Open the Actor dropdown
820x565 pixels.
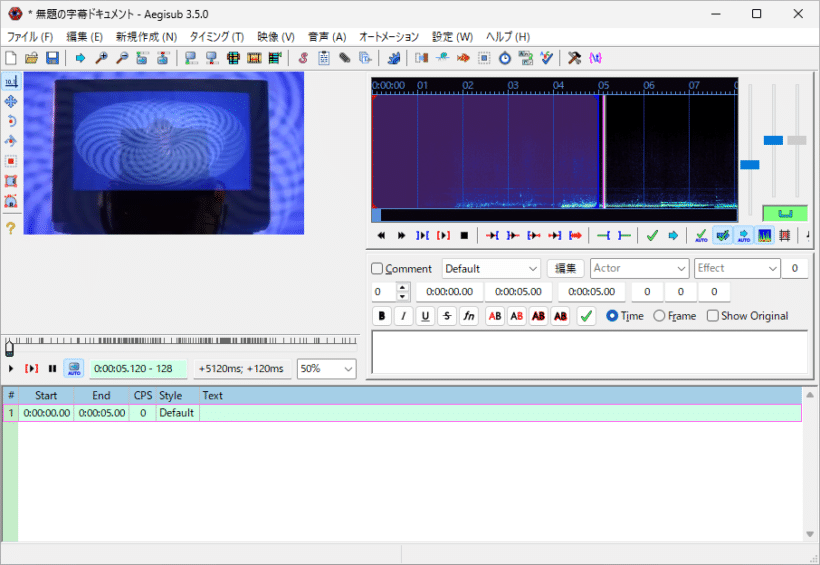[x=639, y=268]
